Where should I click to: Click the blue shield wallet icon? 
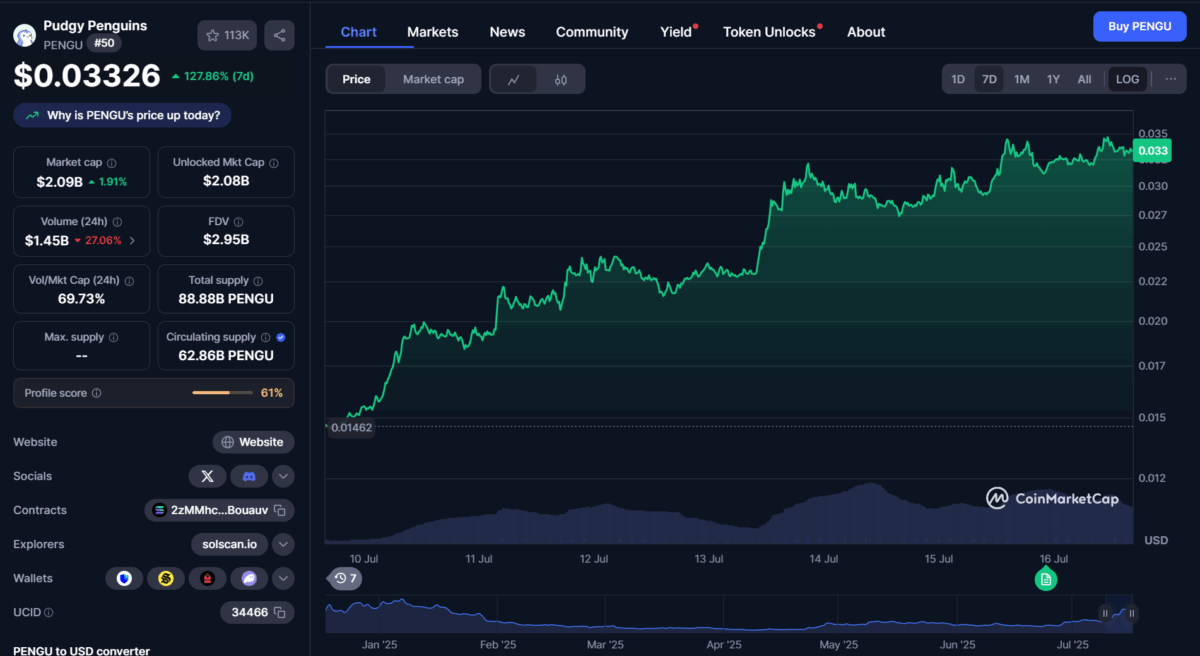[124, 578]
